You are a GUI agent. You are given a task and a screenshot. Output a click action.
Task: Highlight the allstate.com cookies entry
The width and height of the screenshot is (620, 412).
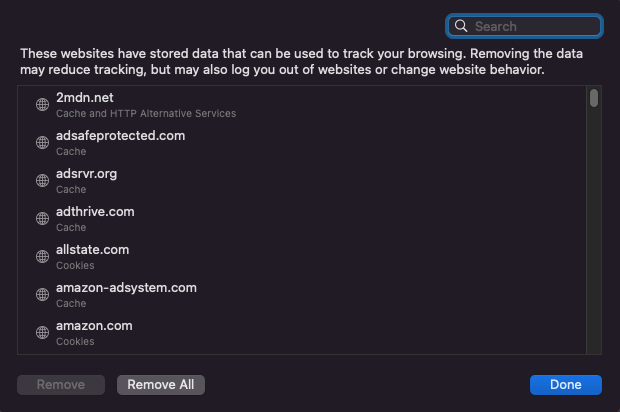point(300,257)
